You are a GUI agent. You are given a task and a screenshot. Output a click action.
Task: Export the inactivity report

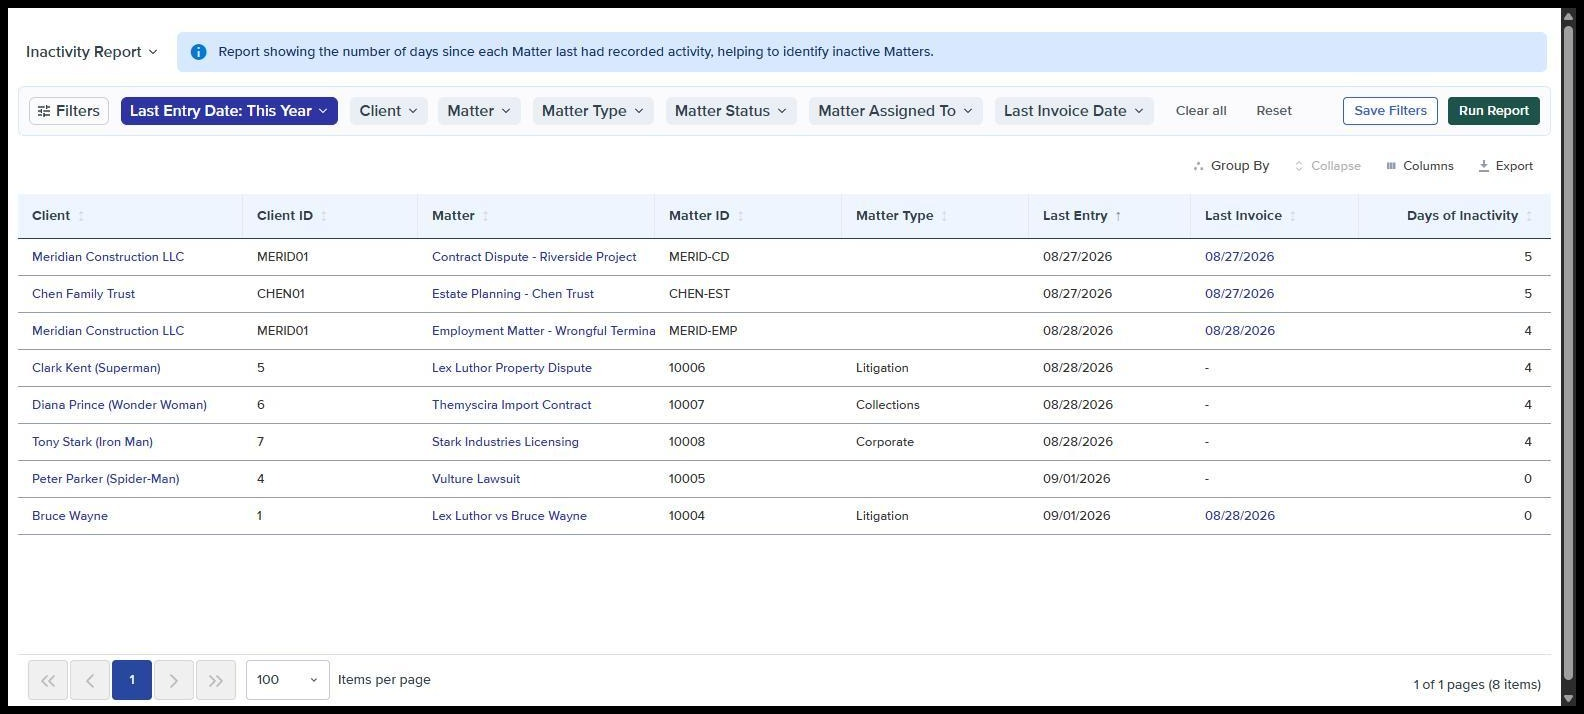coord(1505,166)
